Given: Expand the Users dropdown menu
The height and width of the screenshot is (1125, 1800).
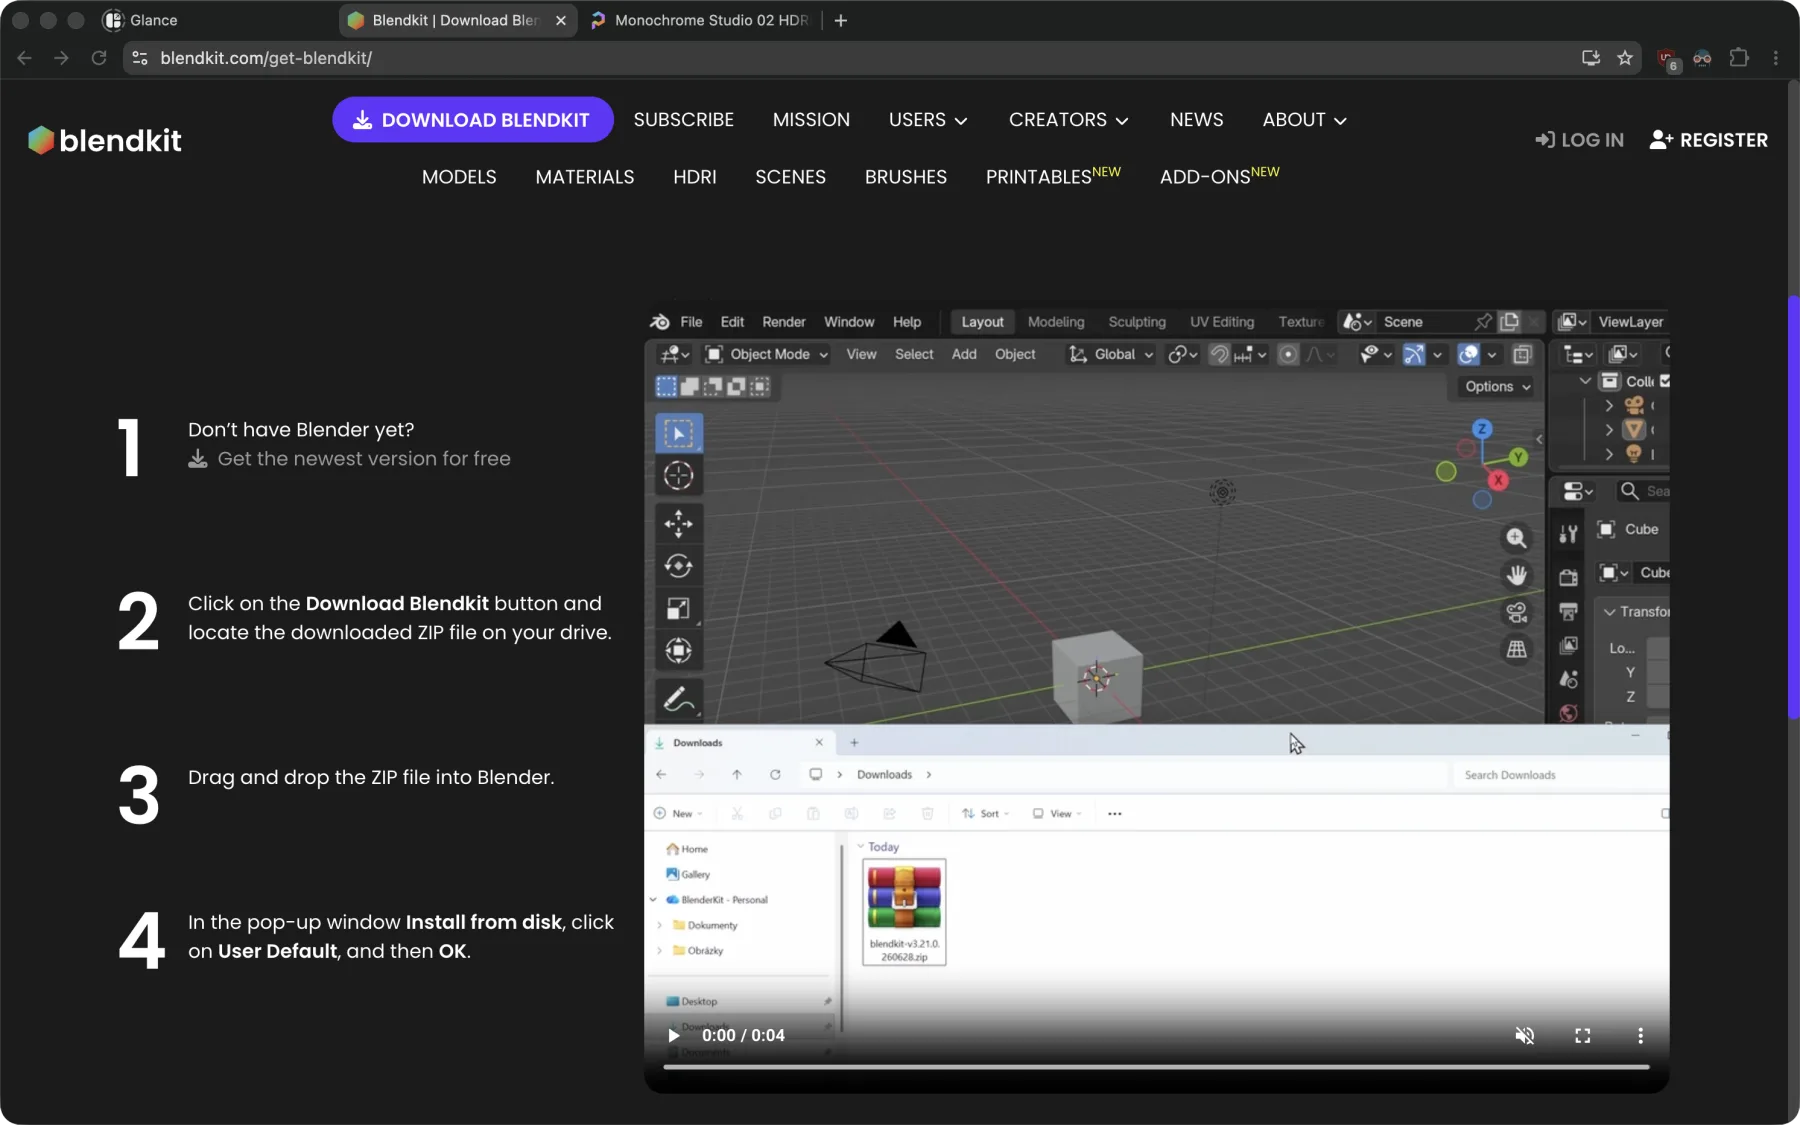Looking at the screenshot, I should pyautogui.click(x=928, y=120).
